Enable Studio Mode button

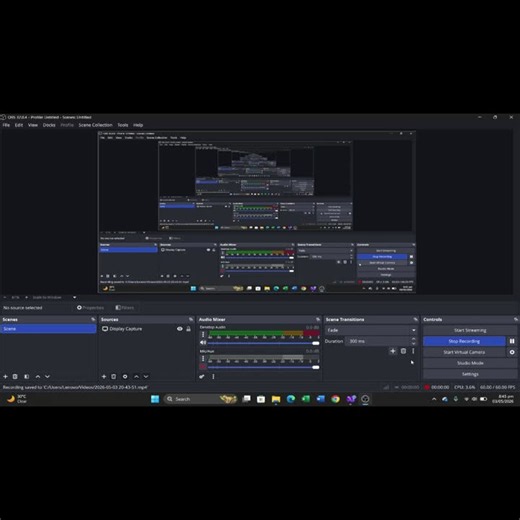coord(470,363)
